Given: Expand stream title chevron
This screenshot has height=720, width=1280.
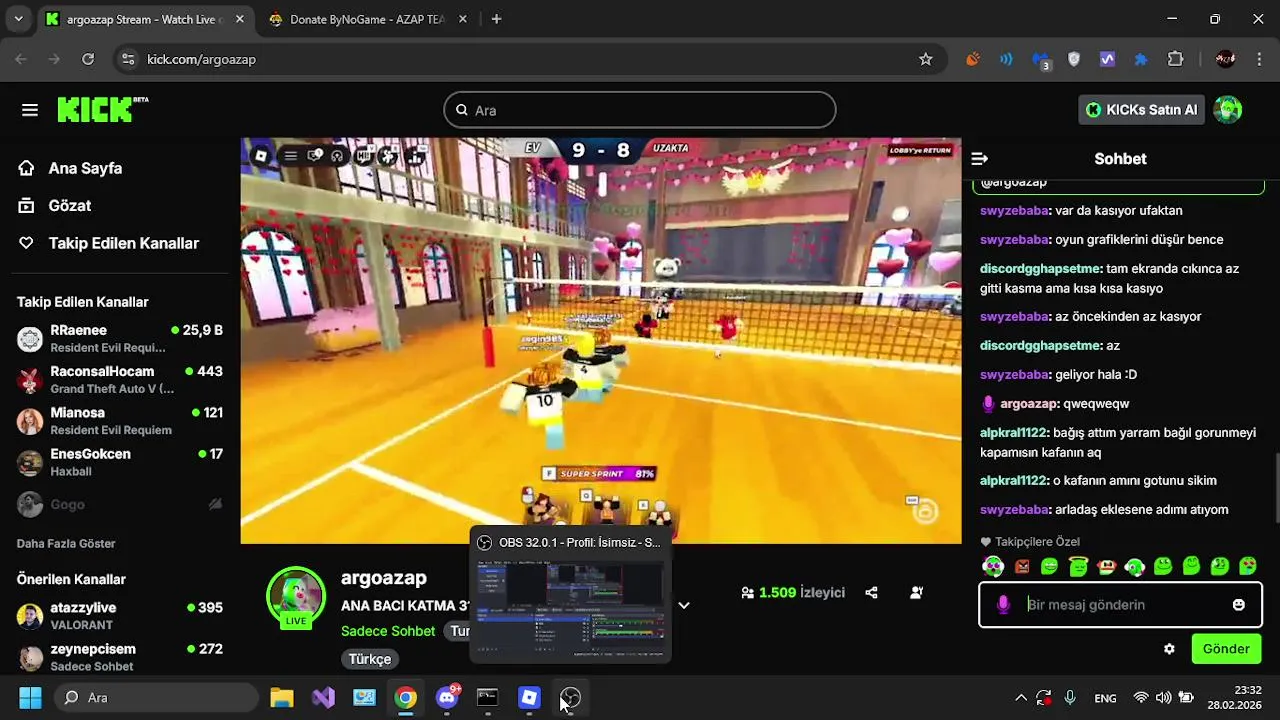Looking at the screenshot, I should pyautogui.click(x=684, y=605).
